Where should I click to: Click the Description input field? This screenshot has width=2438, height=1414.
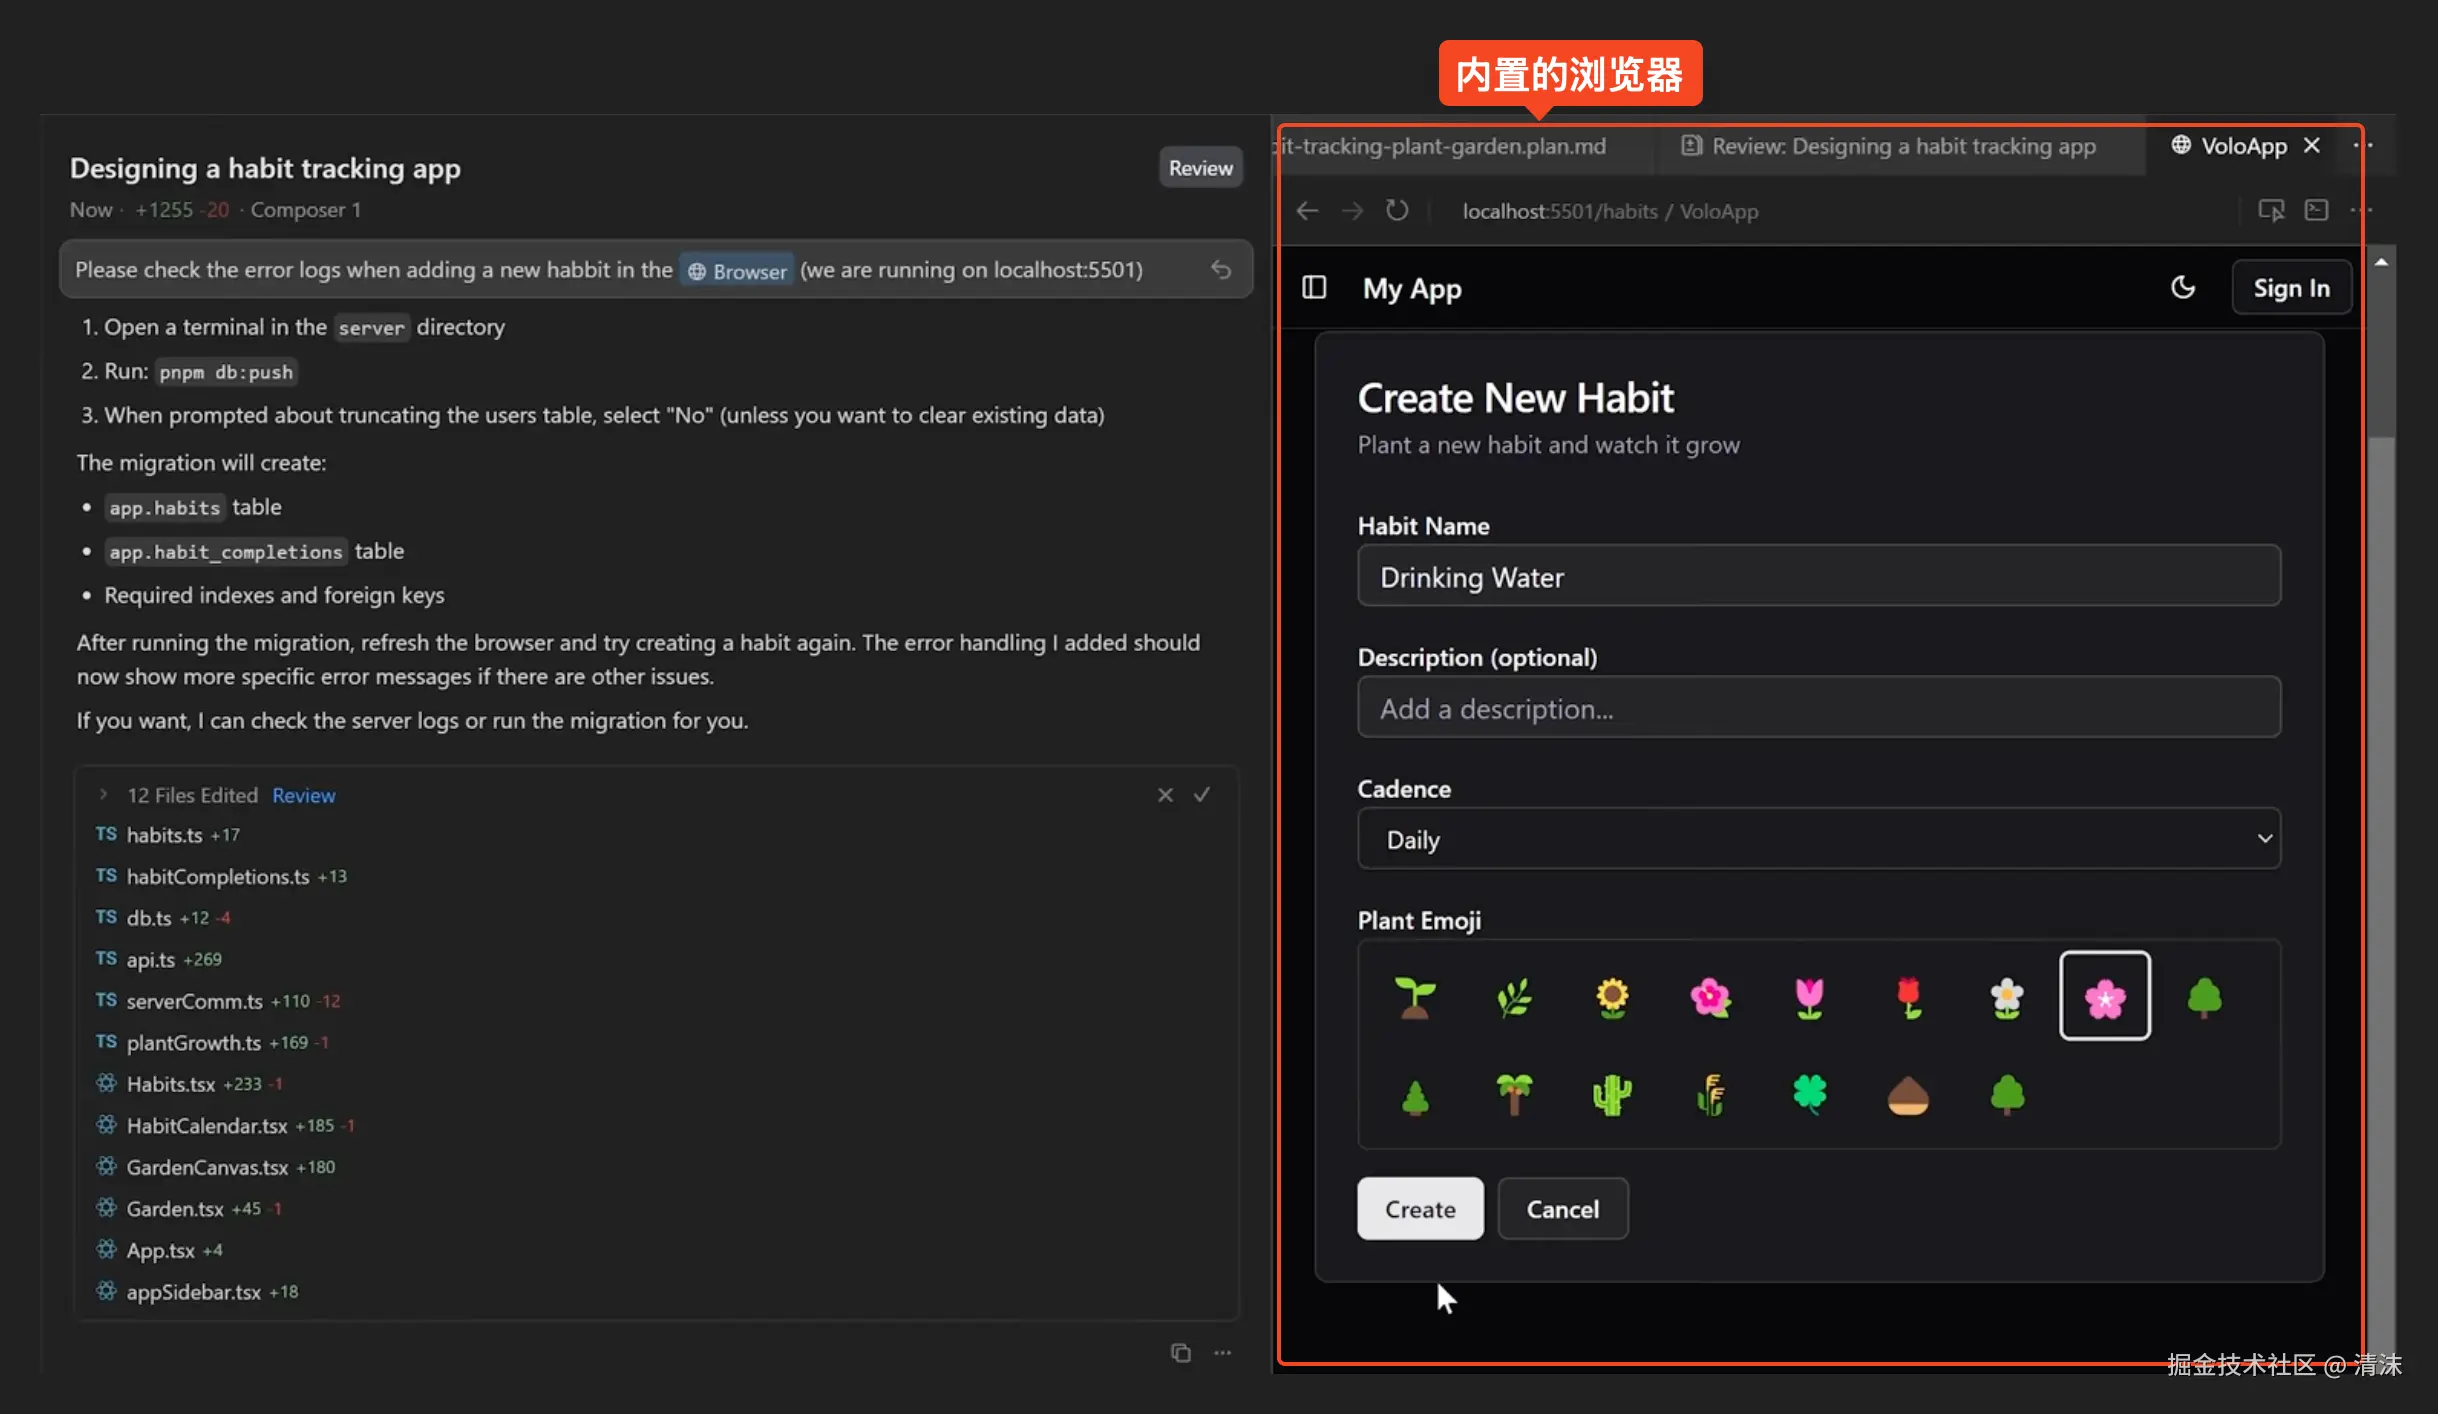click(x=1818, y=708)
